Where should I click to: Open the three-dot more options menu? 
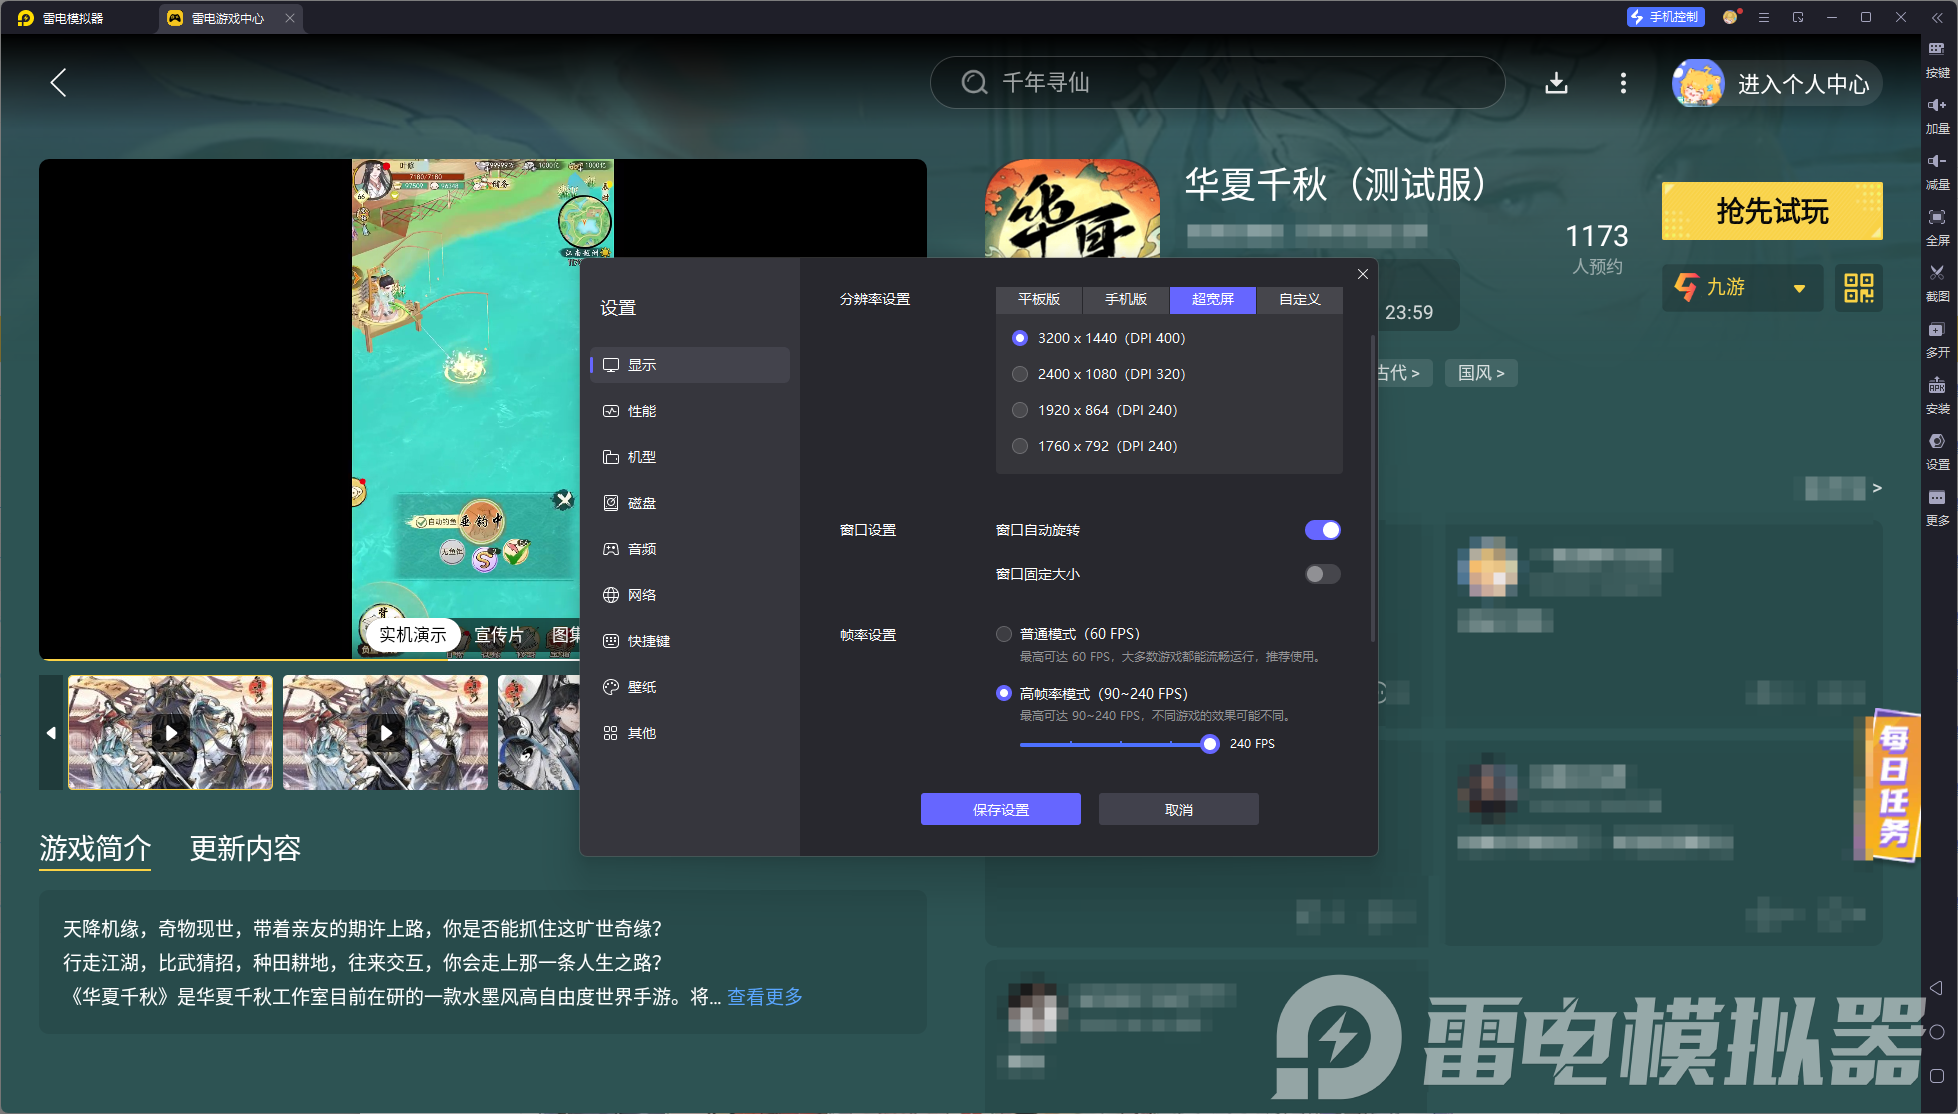pyautogui.click(x=1623, y=83)
